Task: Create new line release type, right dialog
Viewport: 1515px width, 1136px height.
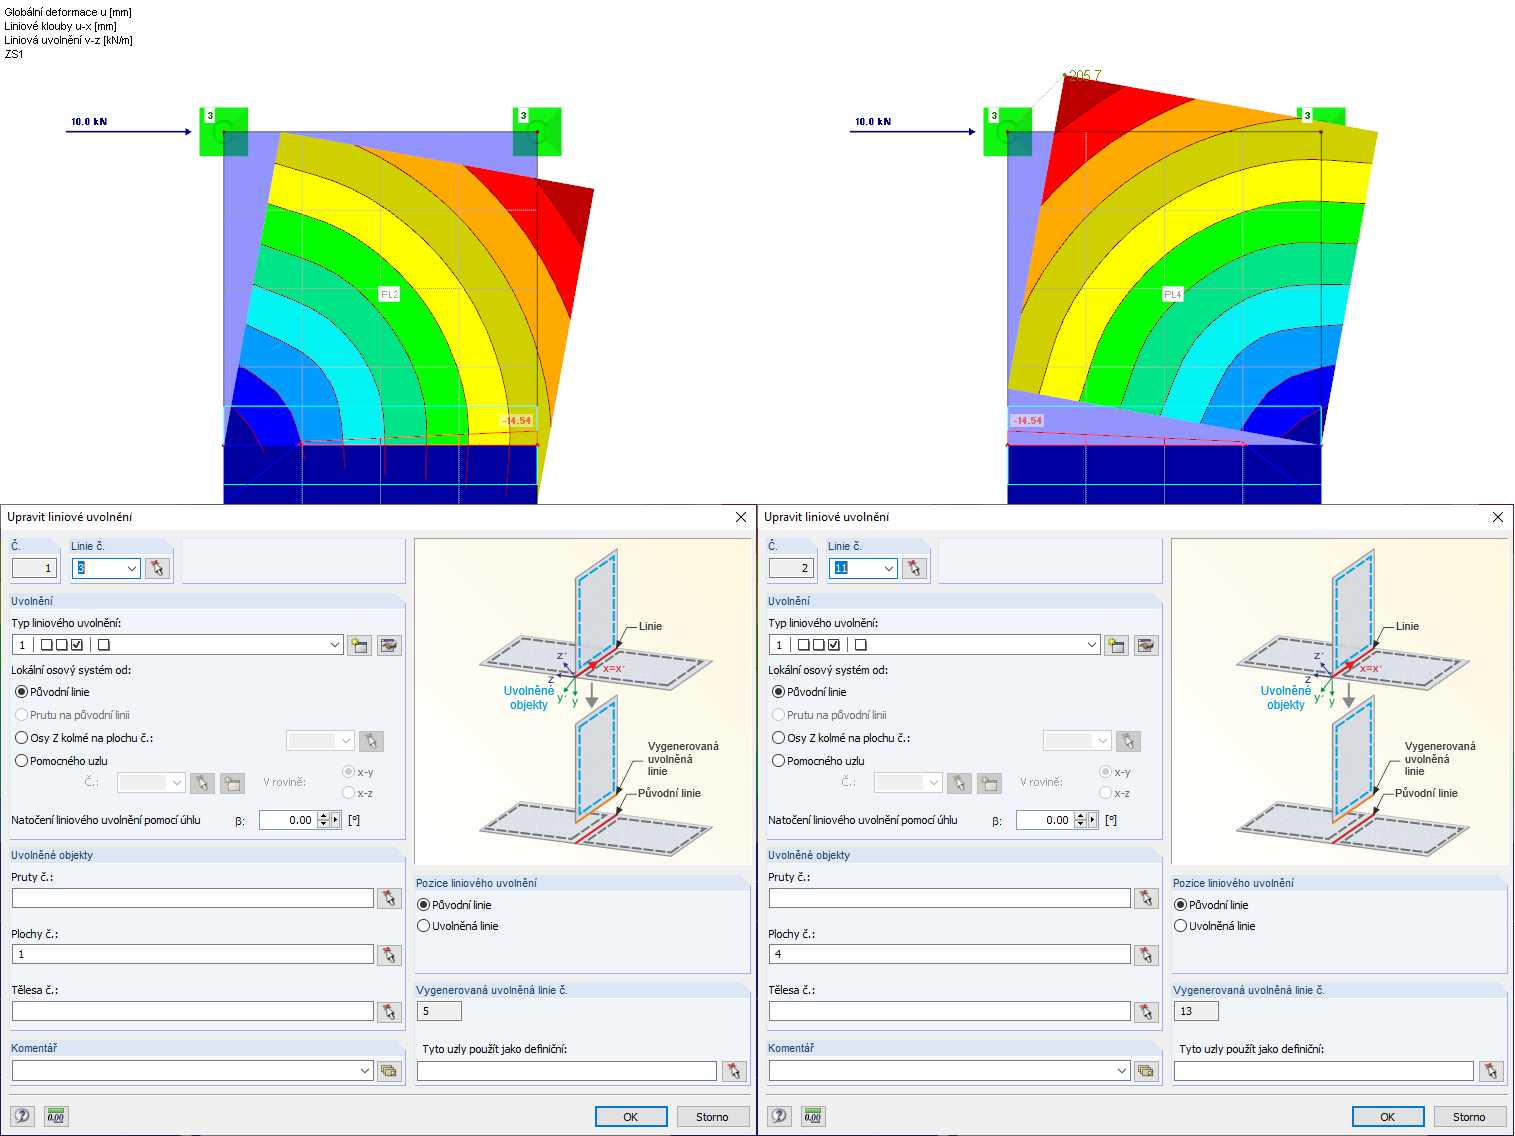Action: (x=1116, y=645)
